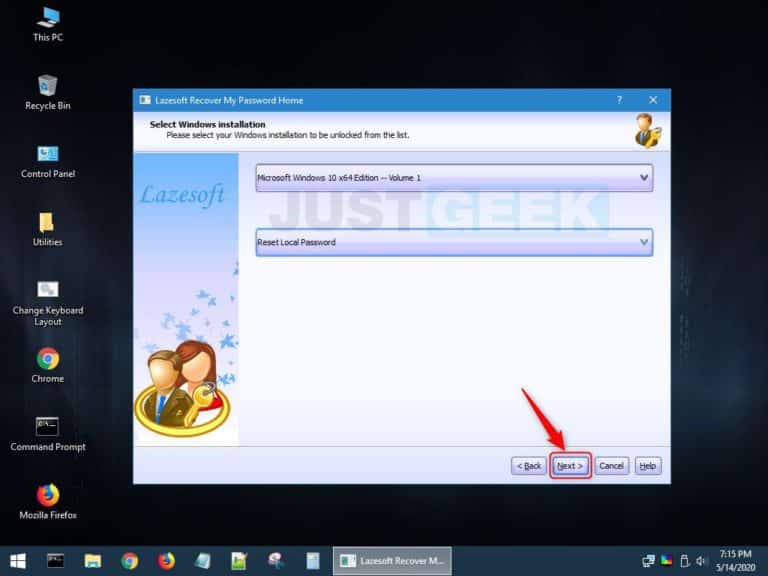
Task: Open the Recycle Bin icon
Action: (48, 93)
